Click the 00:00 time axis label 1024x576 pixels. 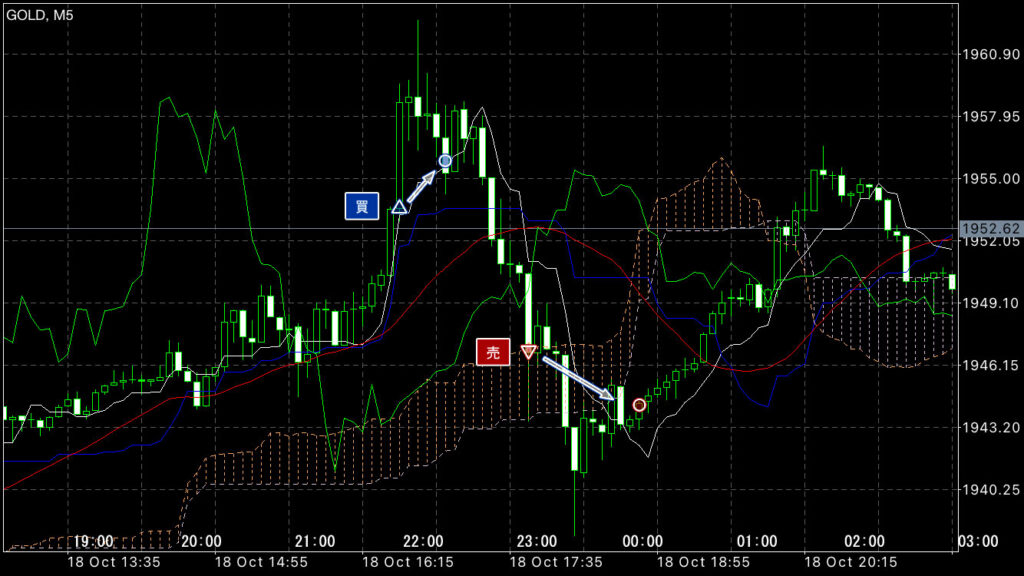(x=642, y=541)
